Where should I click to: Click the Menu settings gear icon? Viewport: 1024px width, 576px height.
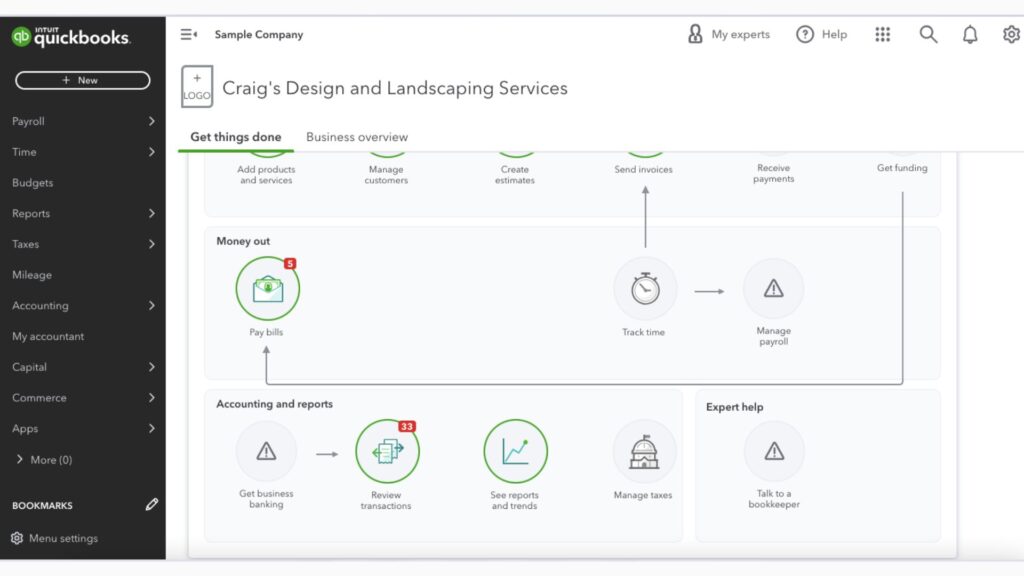tap(17, 538)
